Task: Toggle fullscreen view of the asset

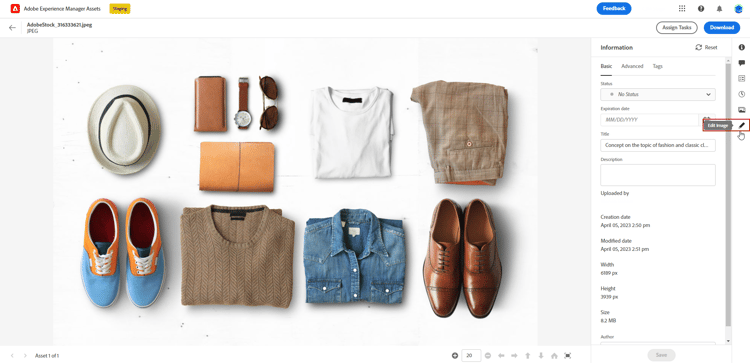Action: [568, 355]
